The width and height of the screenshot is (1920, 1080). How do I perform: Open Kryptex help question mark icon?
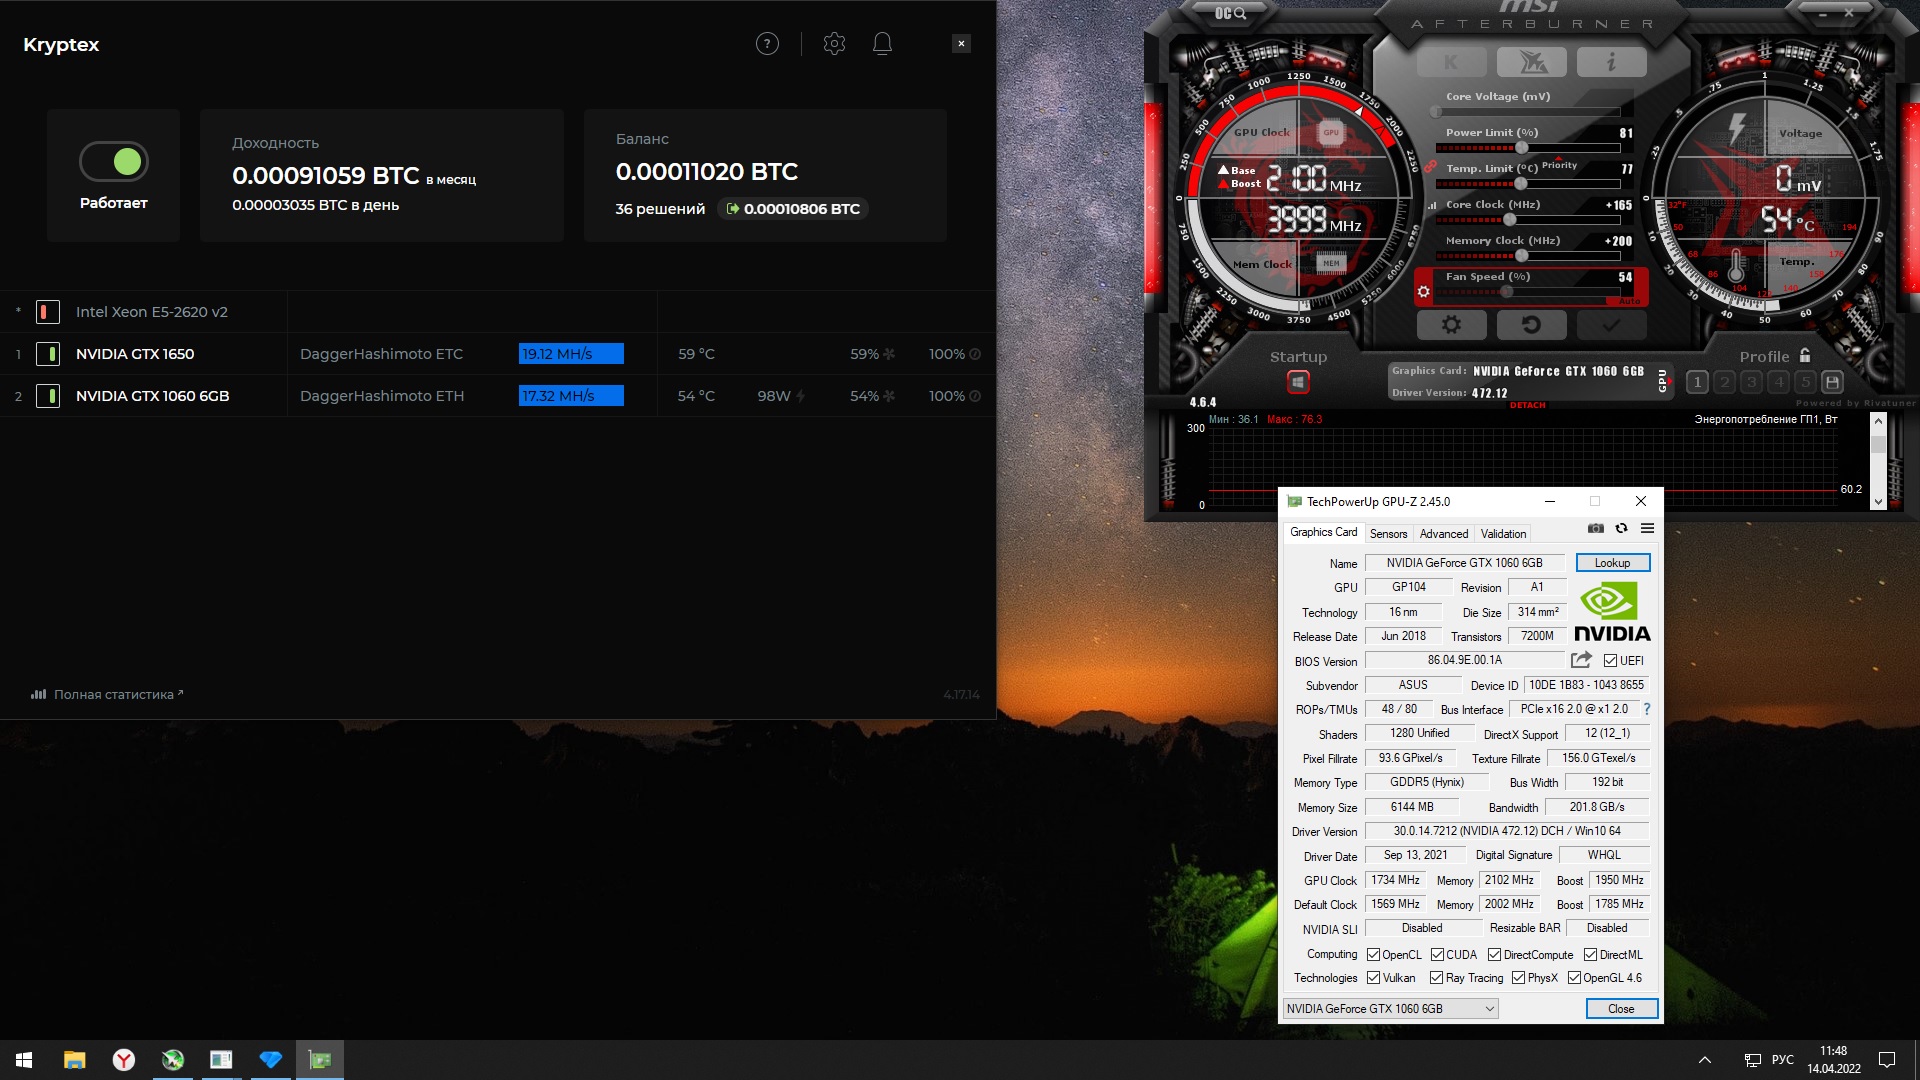767,44
